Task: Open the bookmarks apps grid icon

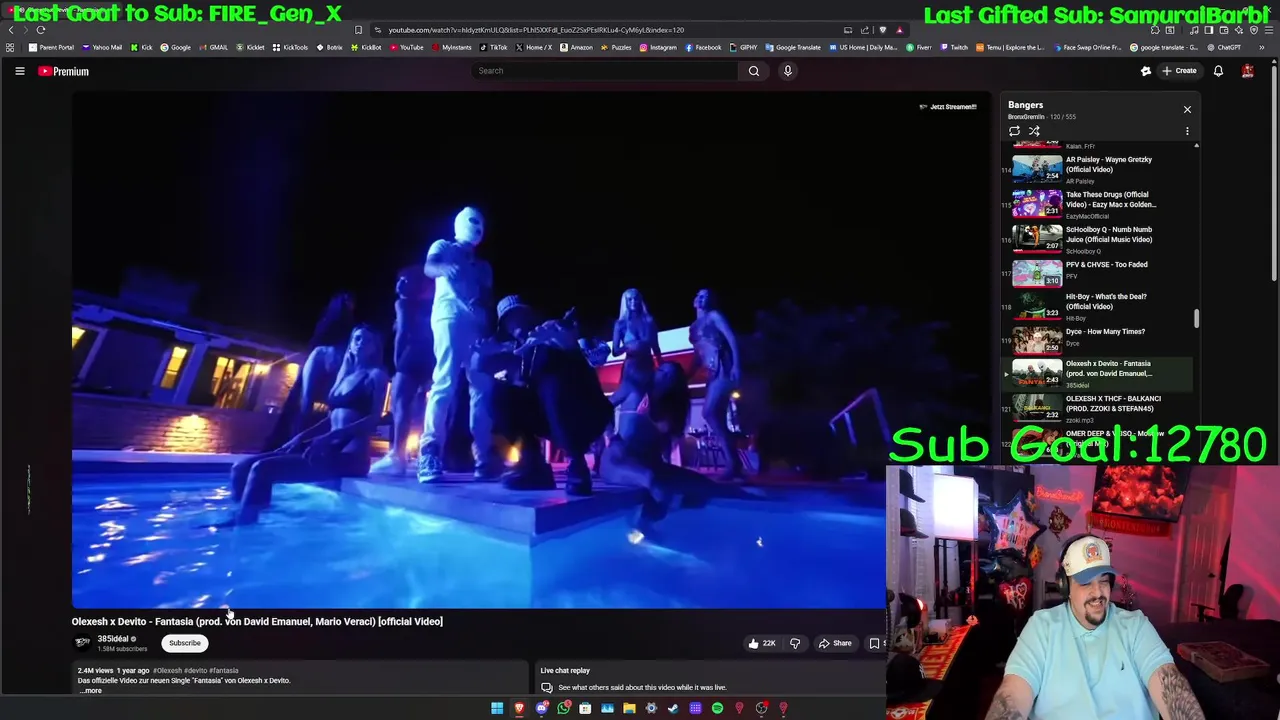Action: pos(10,47)
